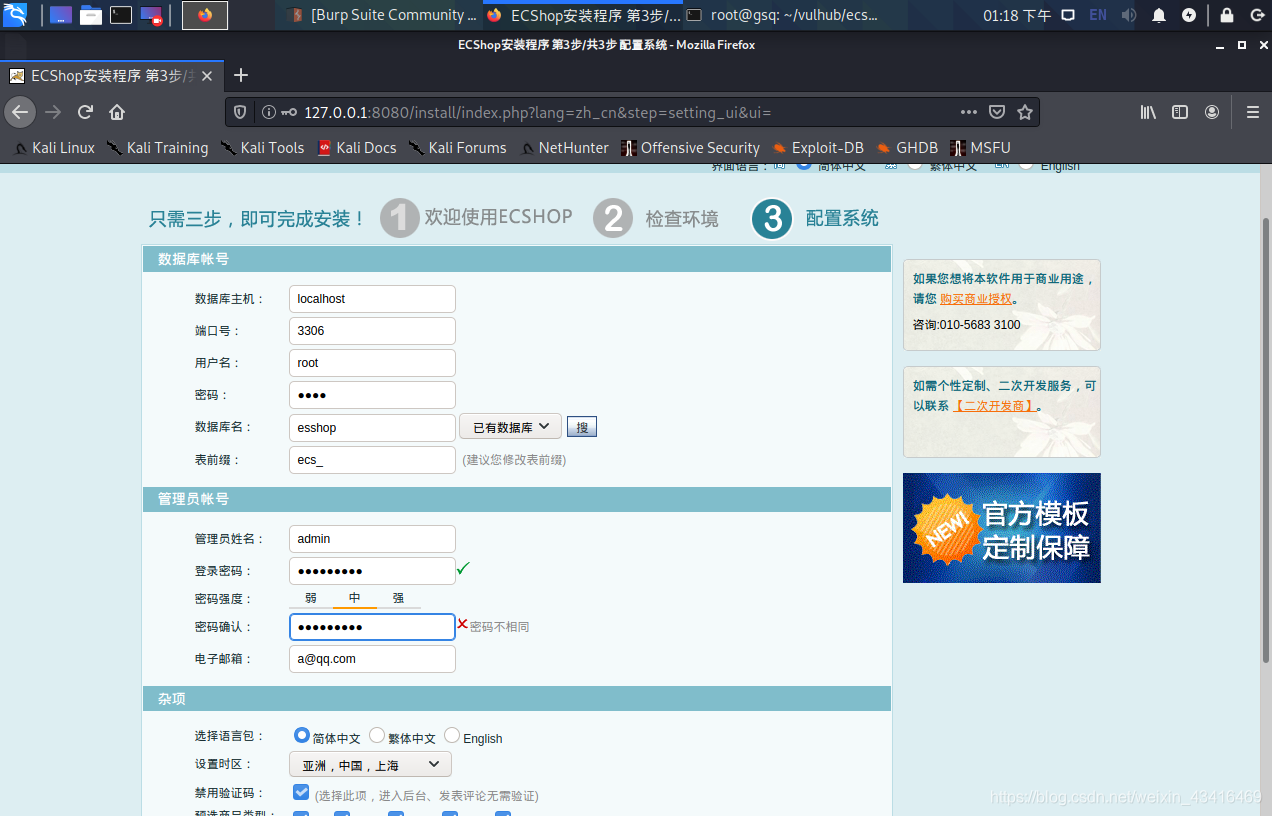Close the ECShop browser tab

(207, 76)
